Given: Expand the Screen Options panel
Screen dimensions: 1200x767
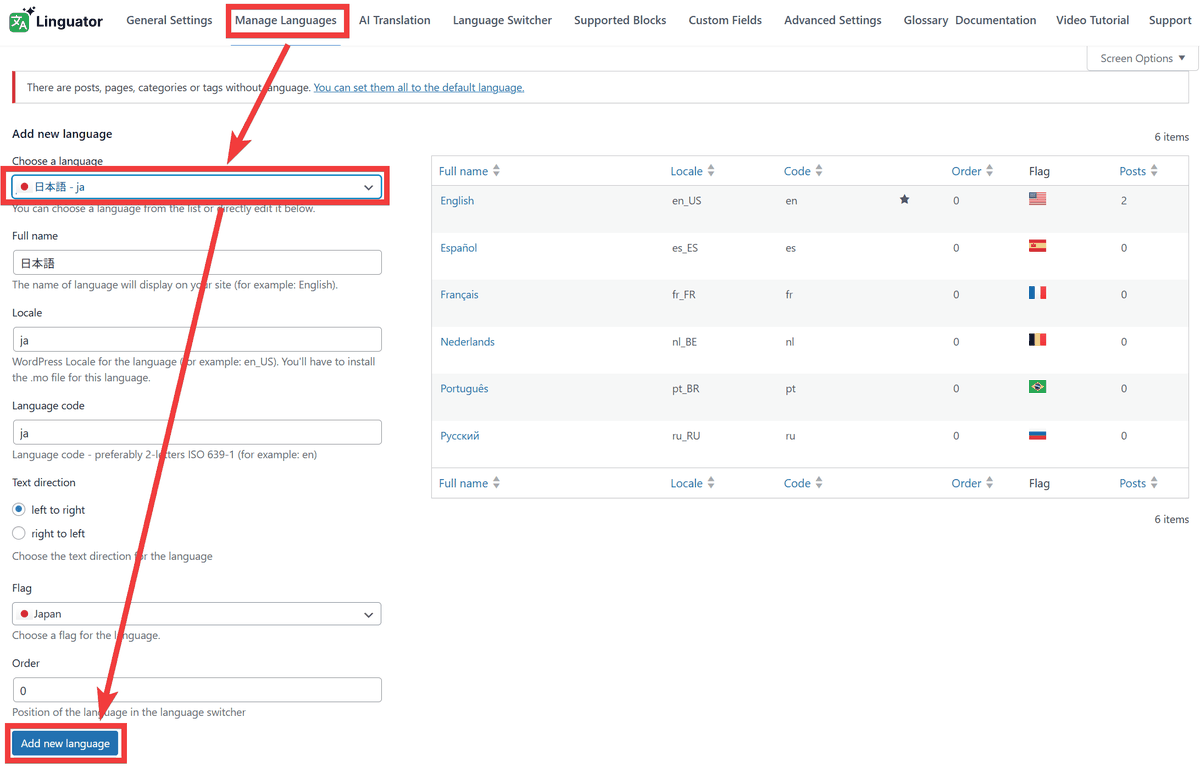Looking at the screenshot, I should click(1142, 58).
